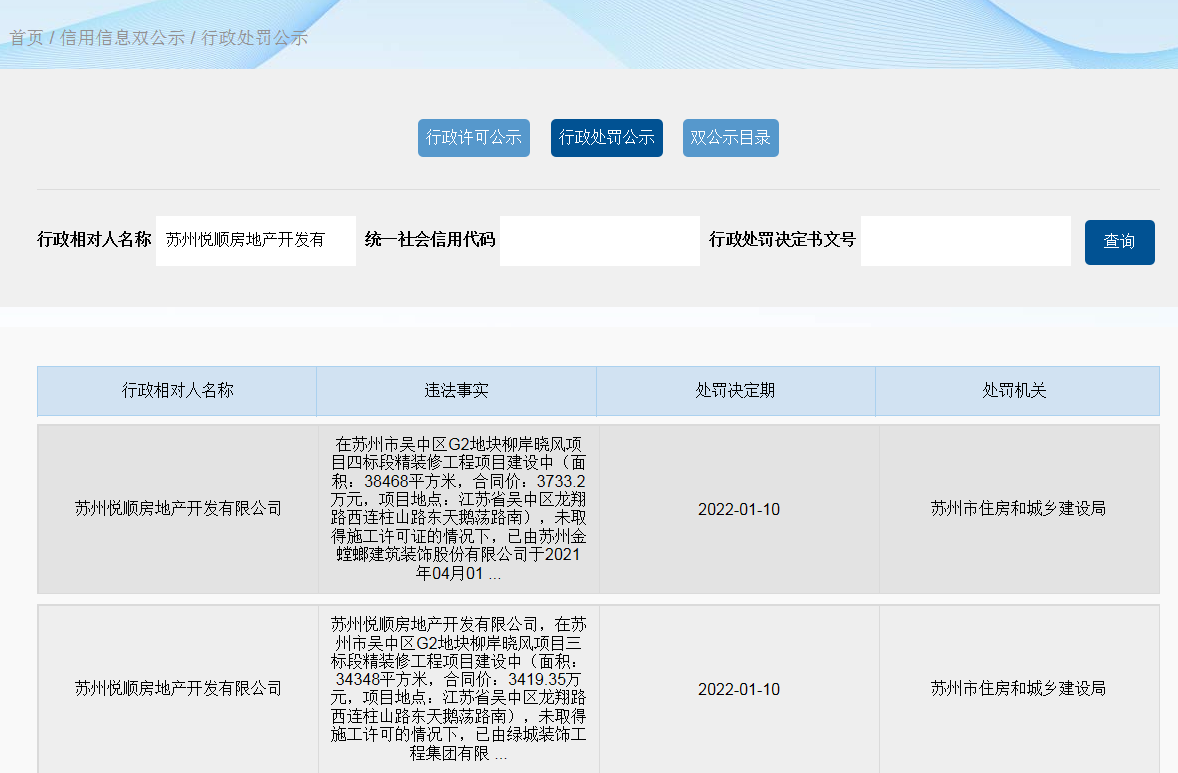
Task: Click the 处罚机关 column header
Action: tap(1016, 391)
